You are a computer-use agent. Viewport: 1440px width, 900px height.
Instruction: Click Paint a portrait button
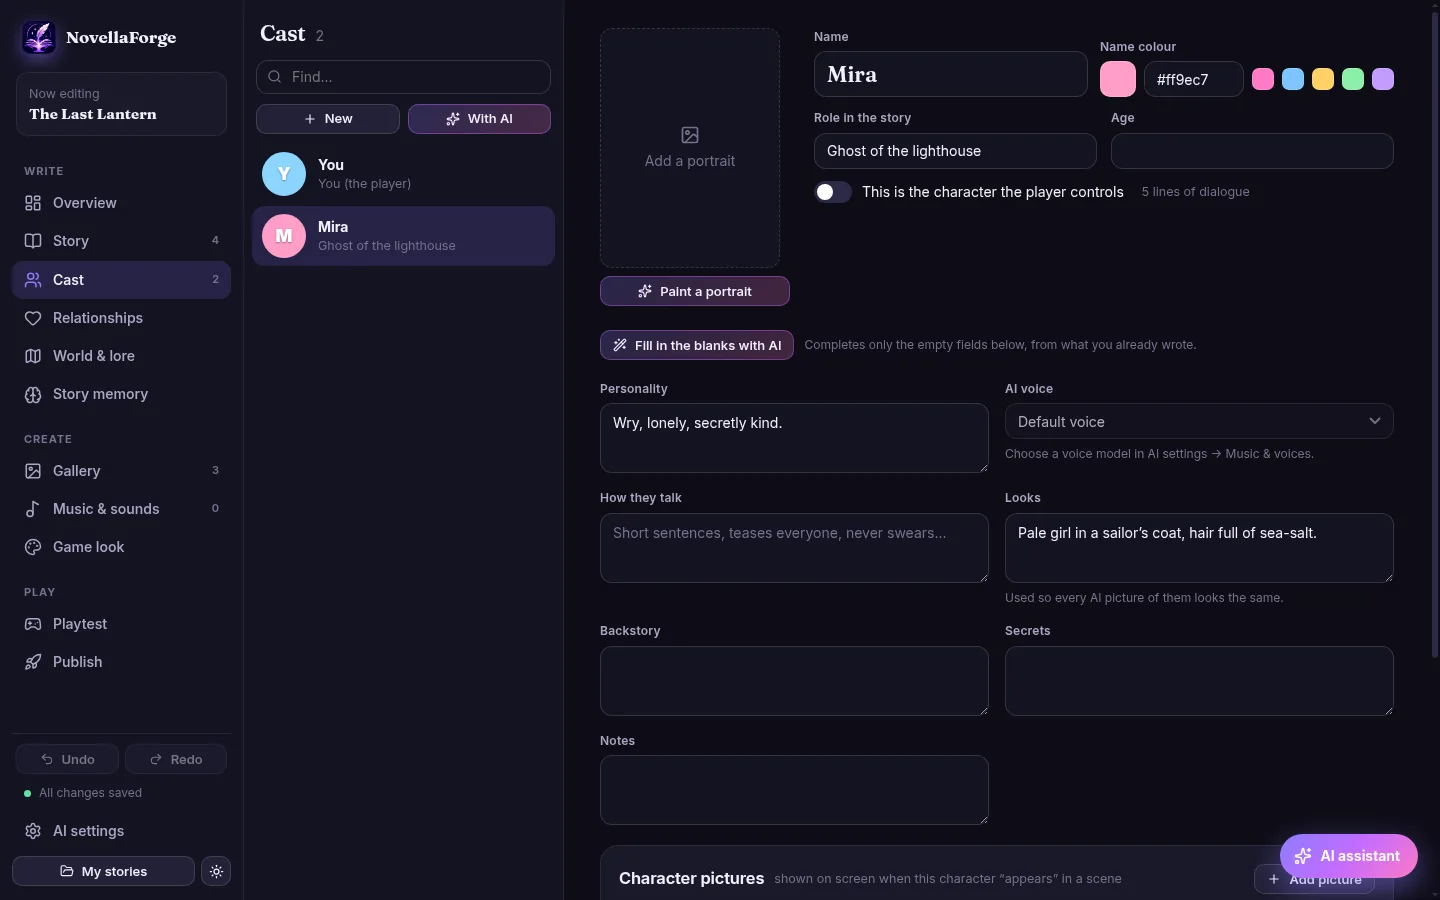click(x=695, y=292)
